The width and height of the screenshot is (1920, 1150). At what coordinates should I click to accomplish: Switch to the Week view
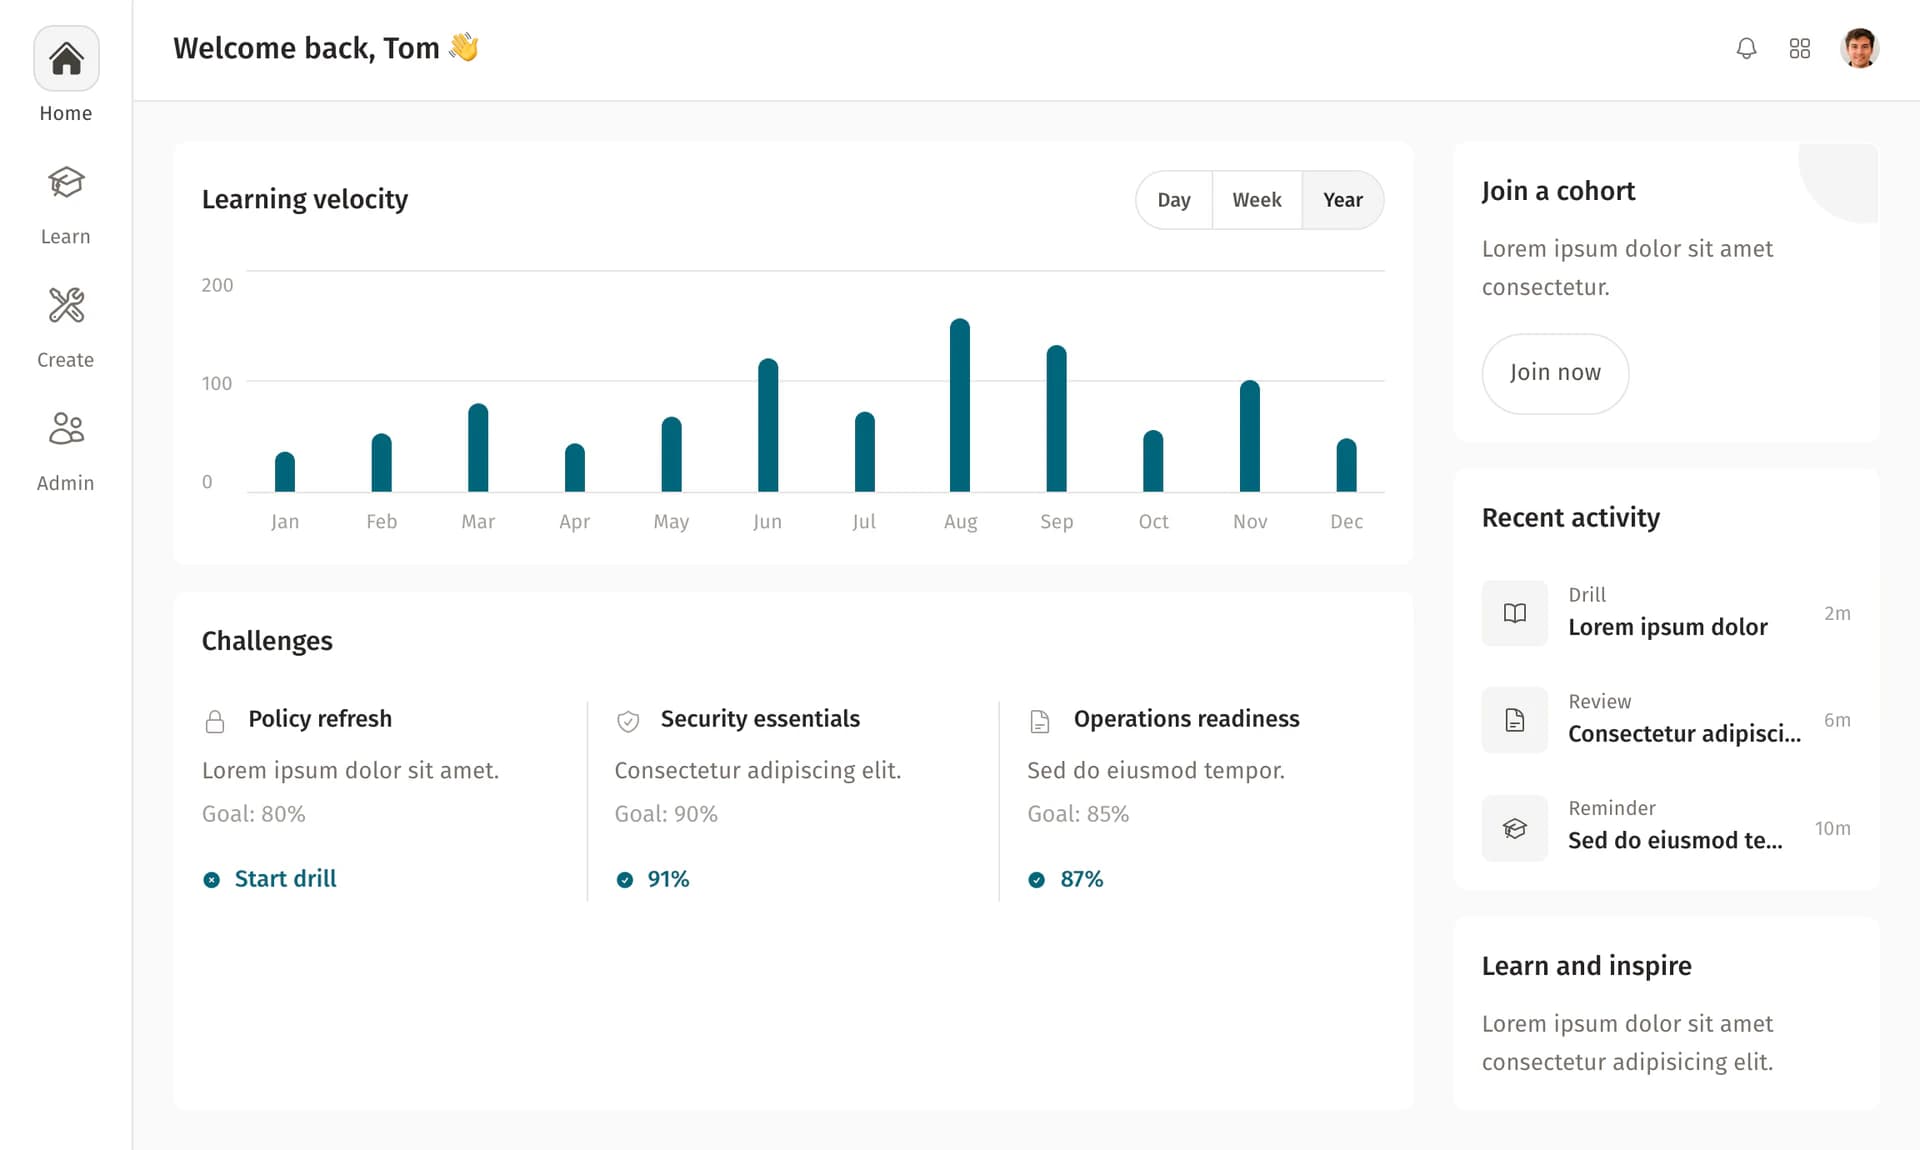[1256, 199]
